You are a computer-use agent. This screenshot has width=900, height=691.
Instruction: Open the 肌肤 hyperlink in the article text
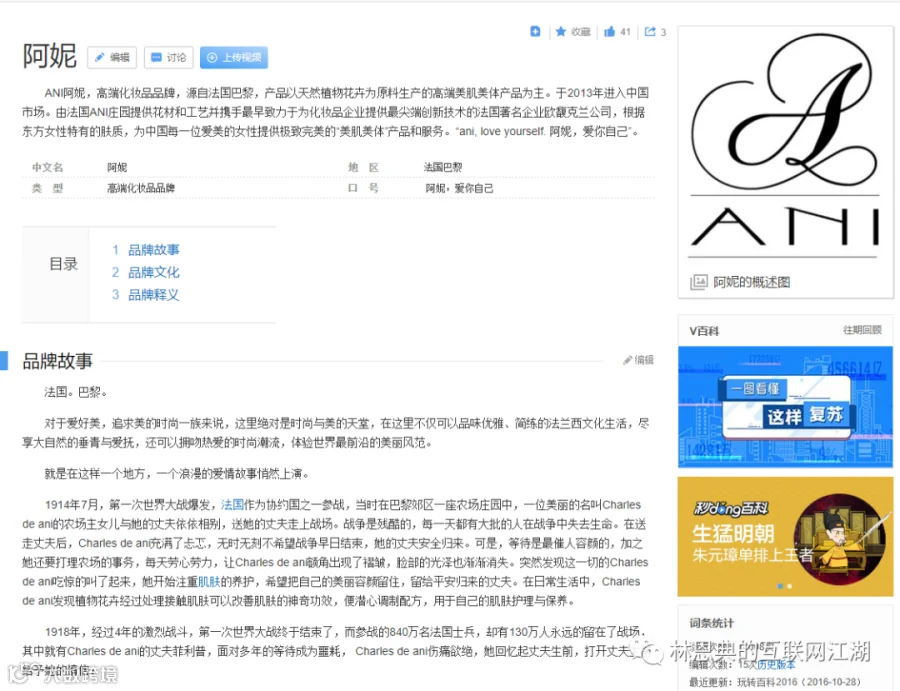pyautogui.click(x=209, y=581)
